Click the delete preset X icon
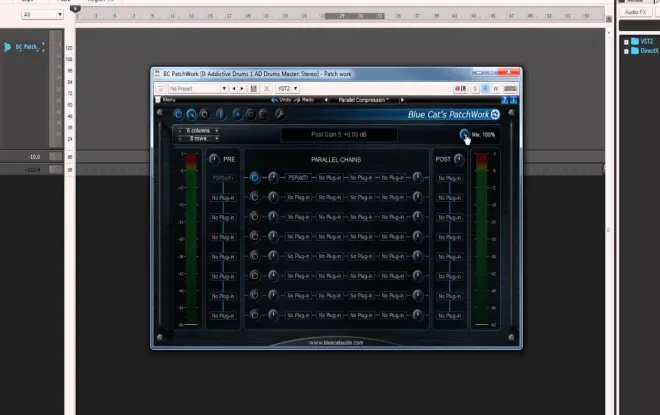The height and width of the screenshot is (415, 660). (266, 88)
